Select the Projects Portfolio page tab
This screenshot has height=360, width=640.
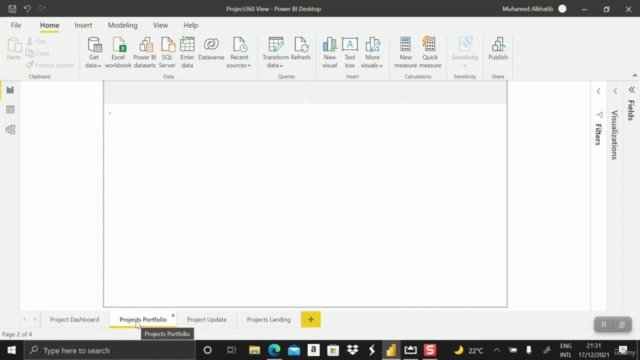[143, 320]
